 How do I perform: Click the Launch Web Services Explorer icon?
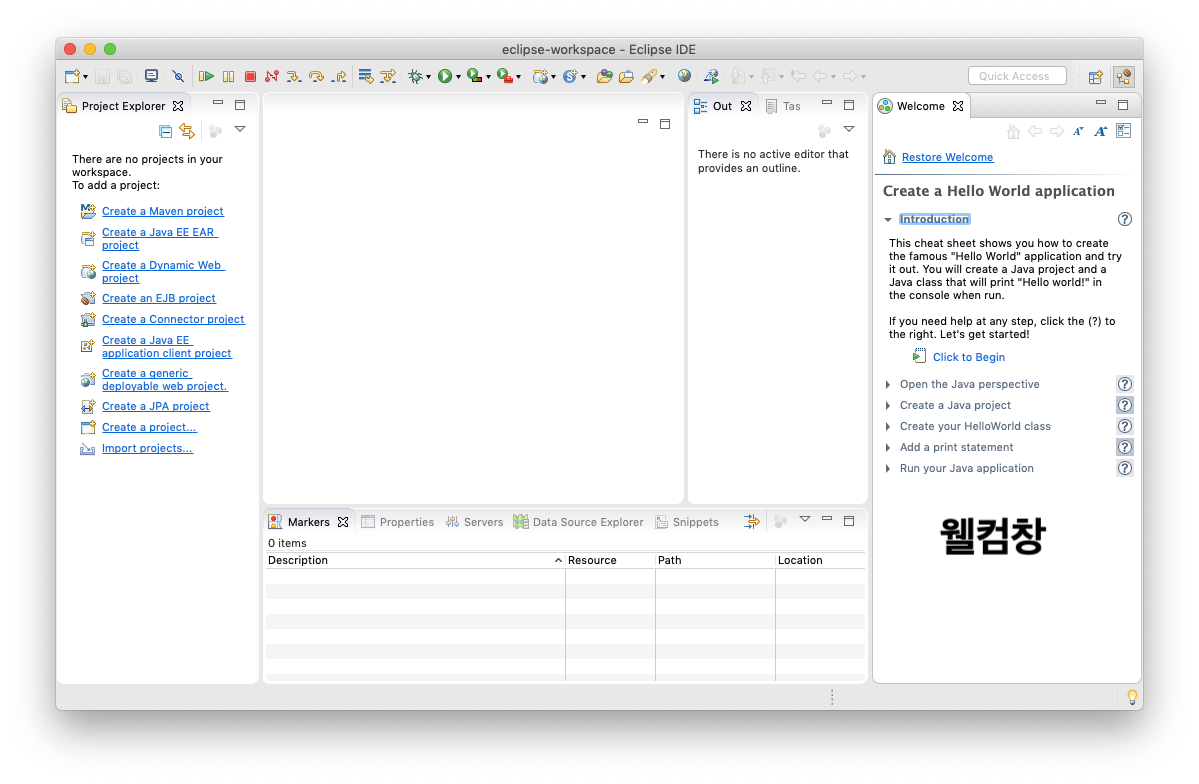coord(711,76)
